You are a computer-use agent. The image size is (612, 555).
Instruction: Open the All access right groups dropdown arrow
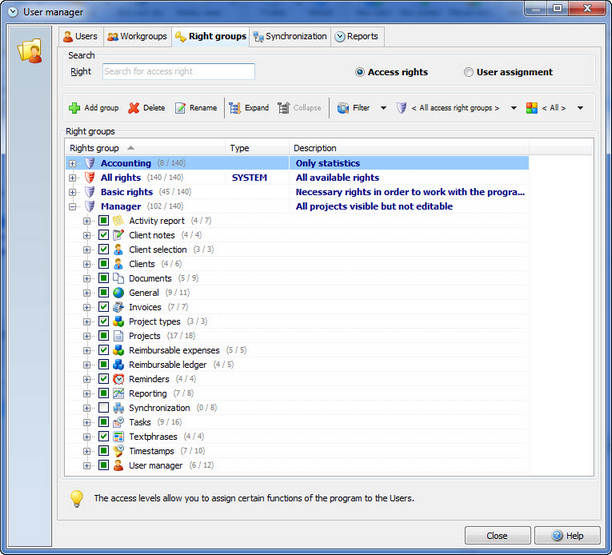pyautogui.click(x=514, y=108)
